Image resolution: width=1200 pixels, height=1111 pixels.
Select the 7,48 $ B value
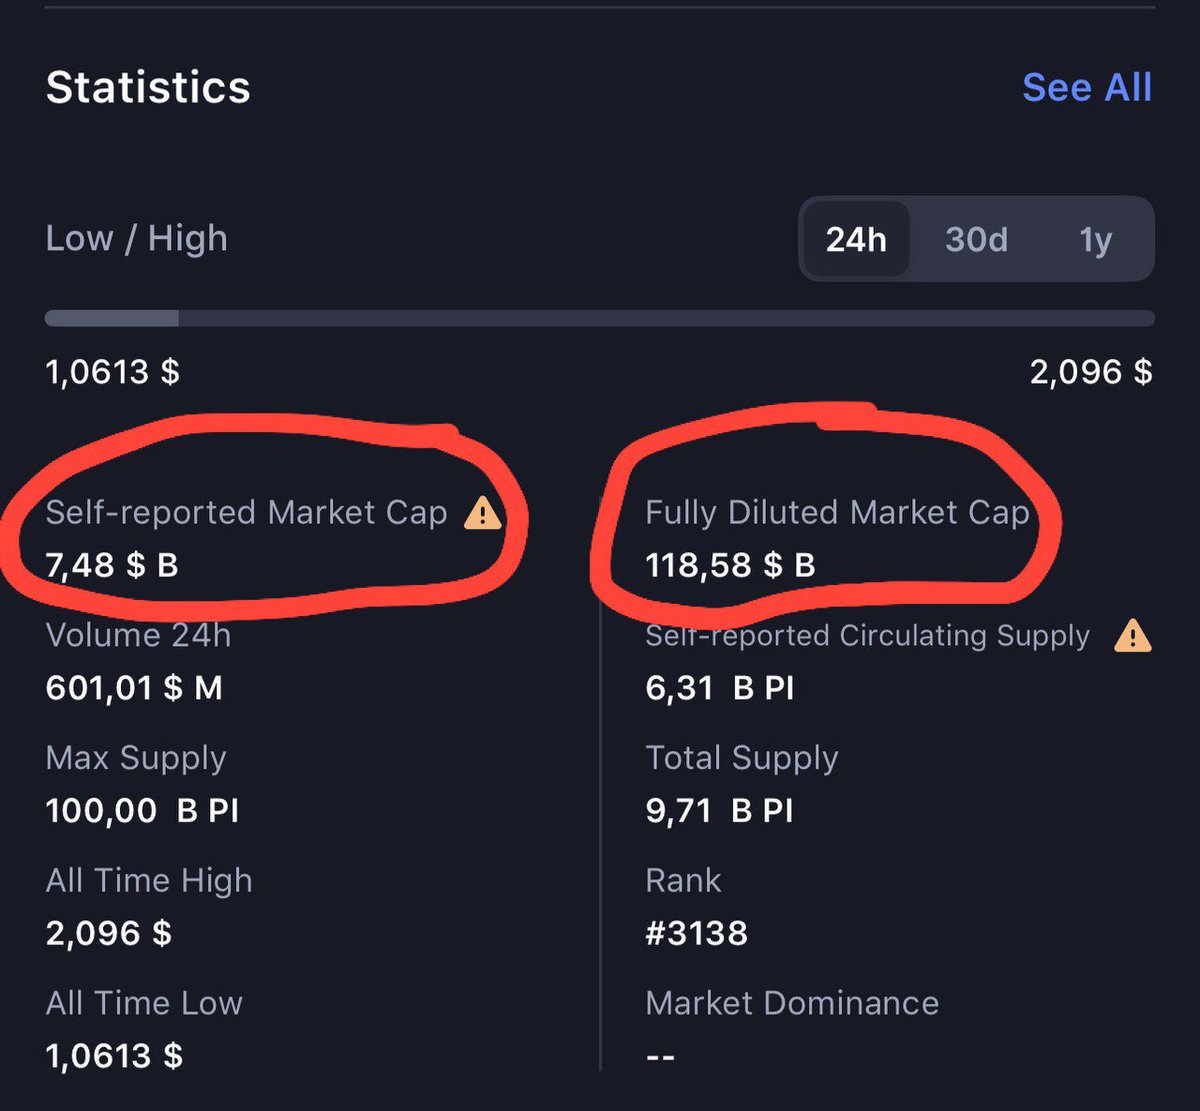tap(112, 565)
